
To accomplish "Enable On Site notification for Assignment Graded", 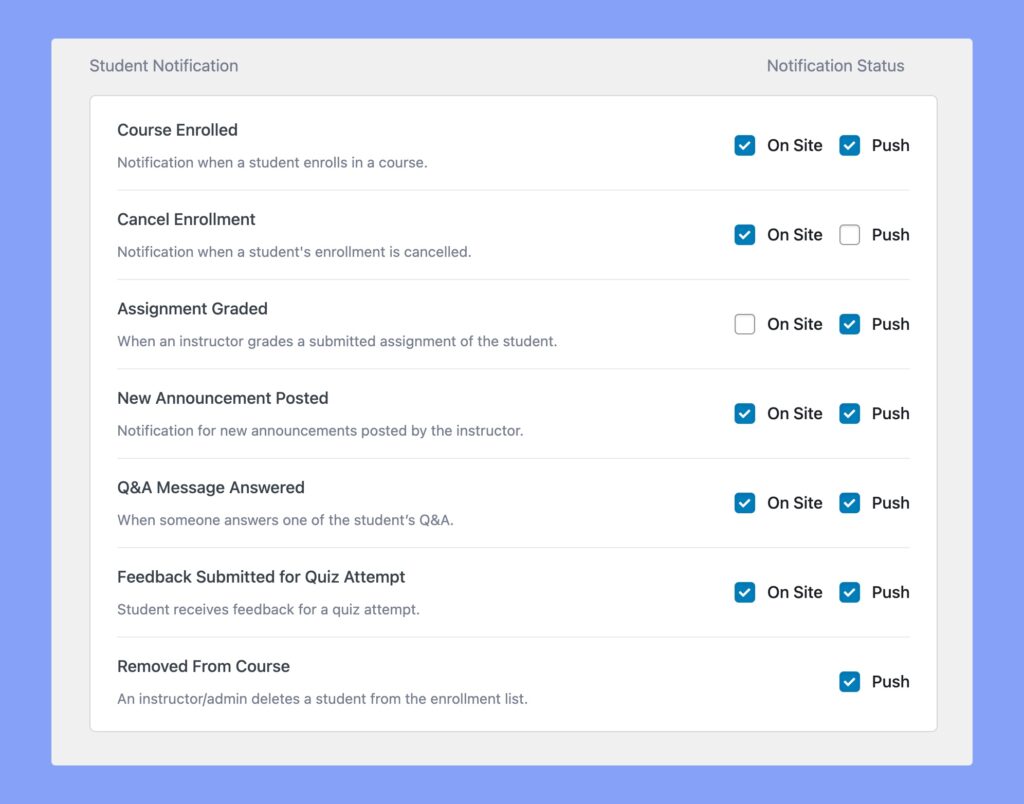I will click(745, 324).
